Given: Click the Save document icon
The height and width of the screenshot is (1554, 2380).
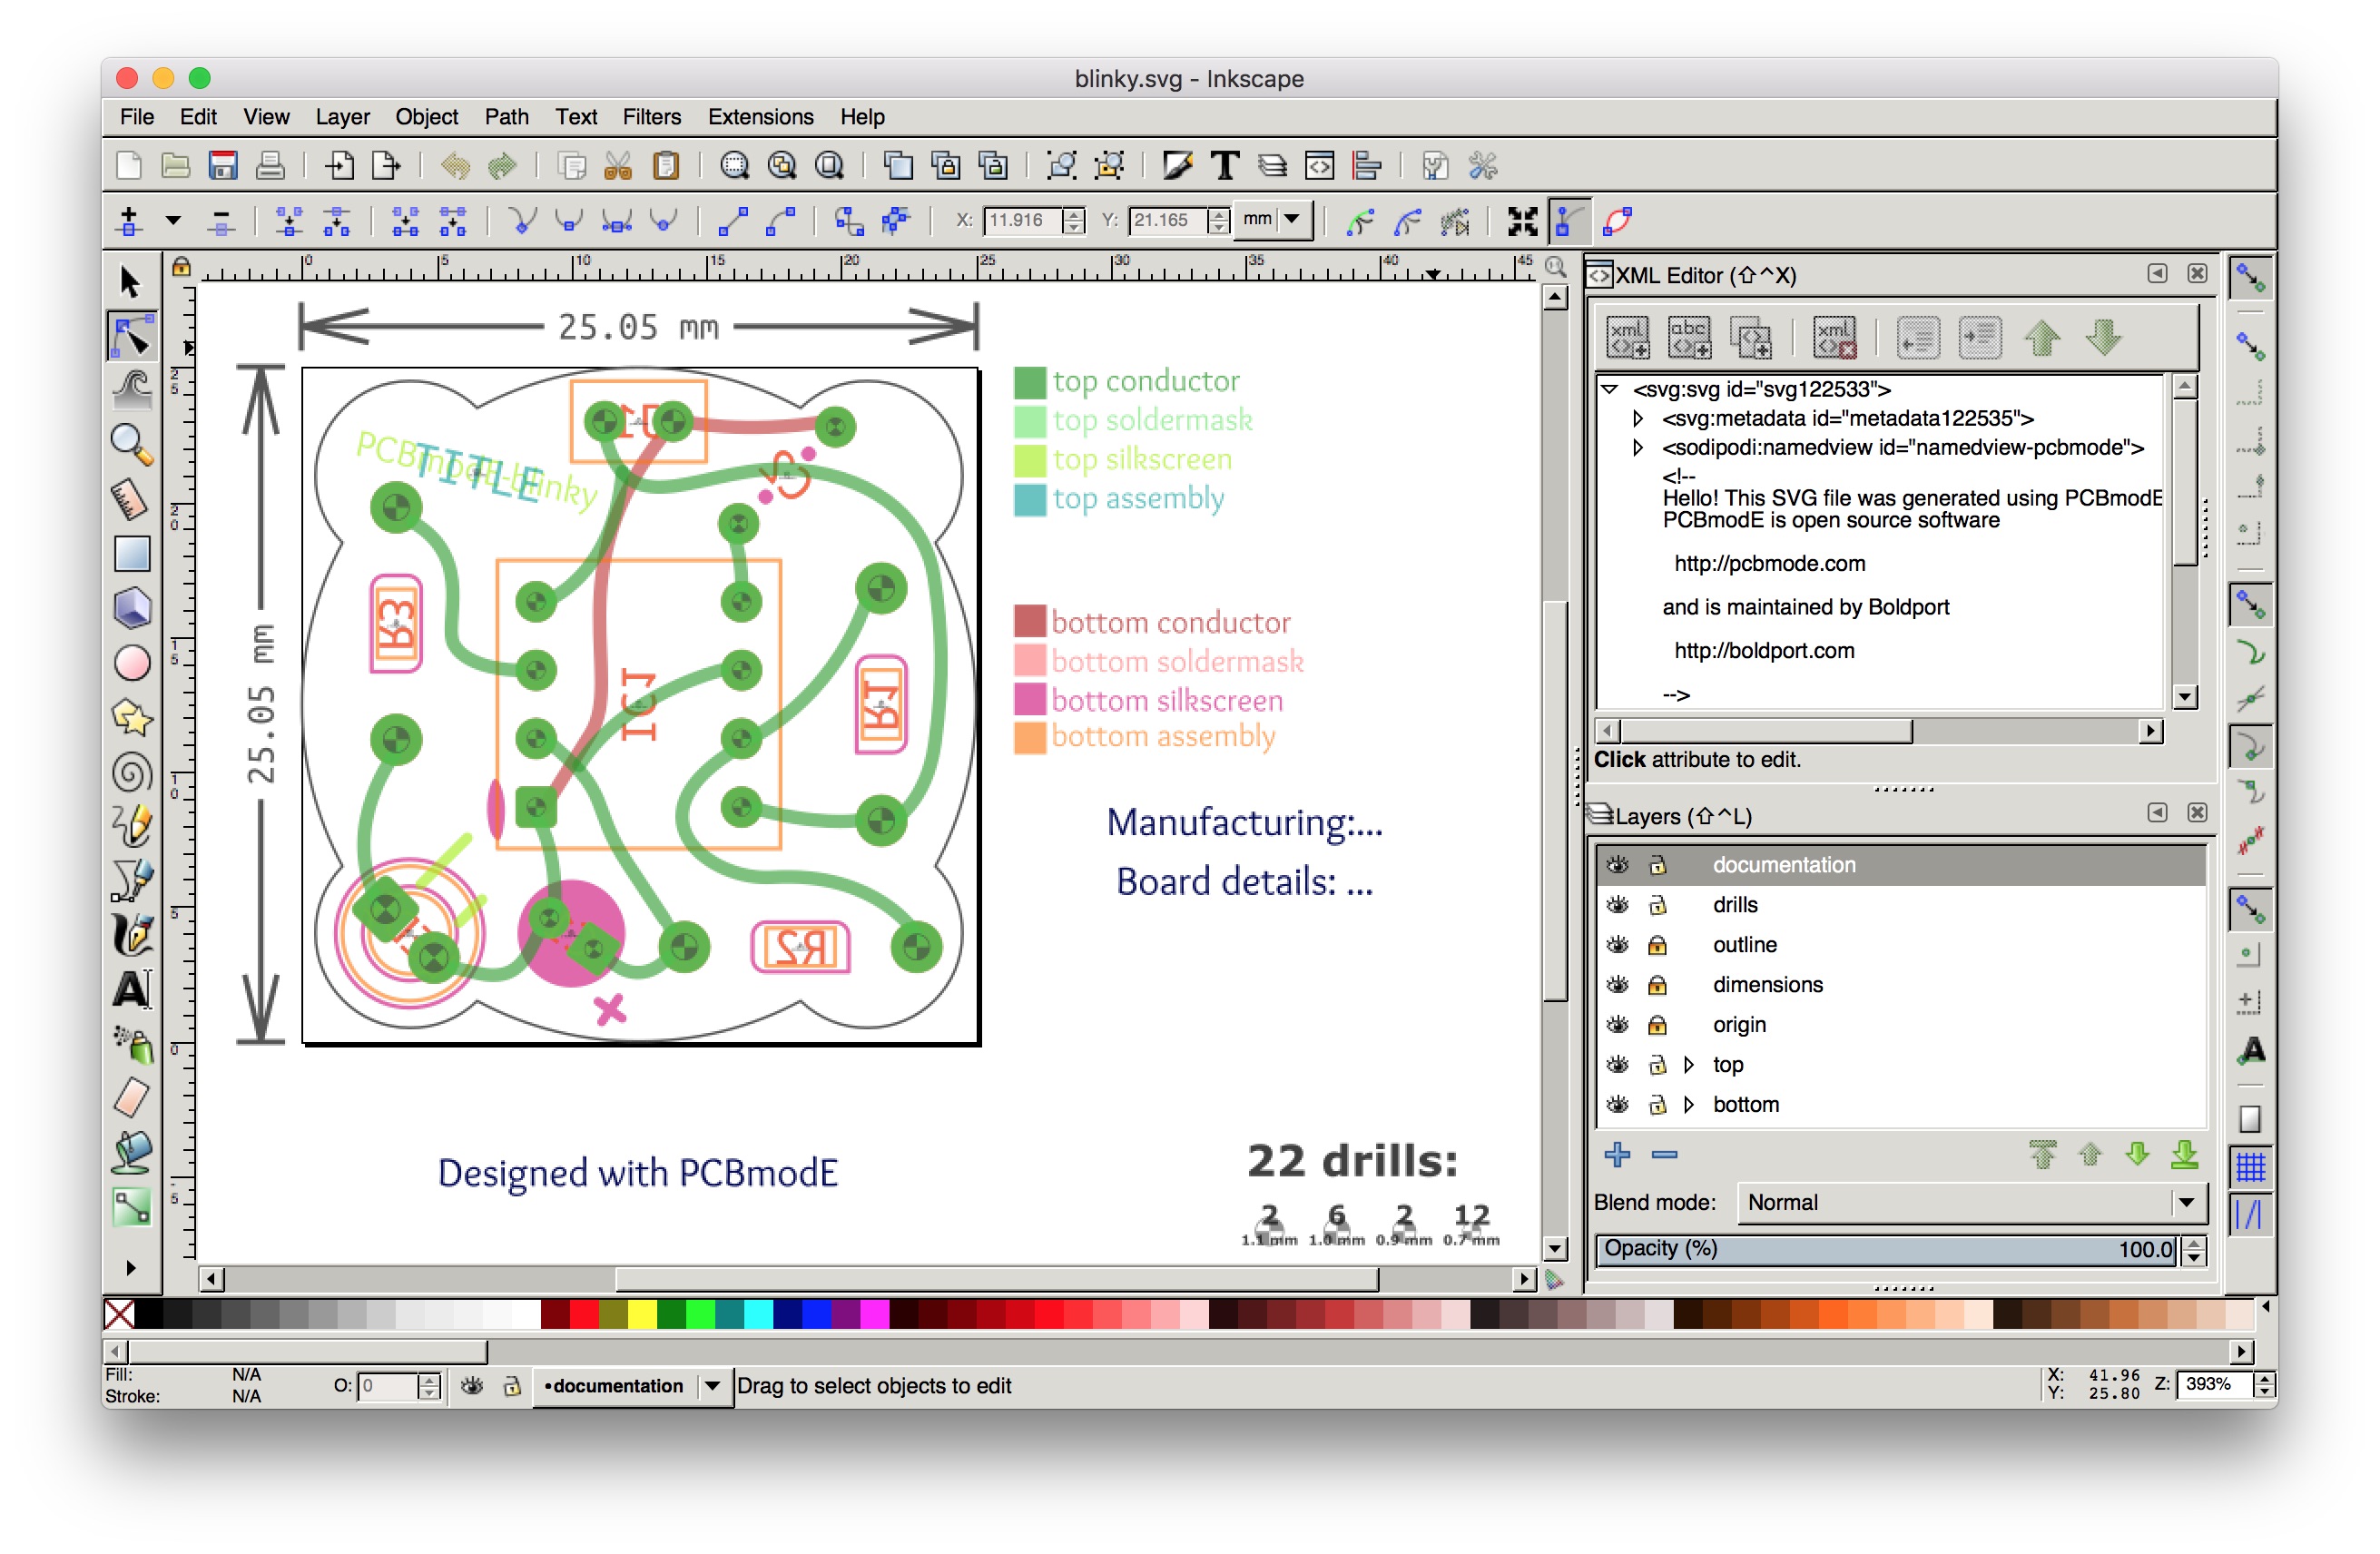Looking at the screenshot, I should [x=222, y=165].
